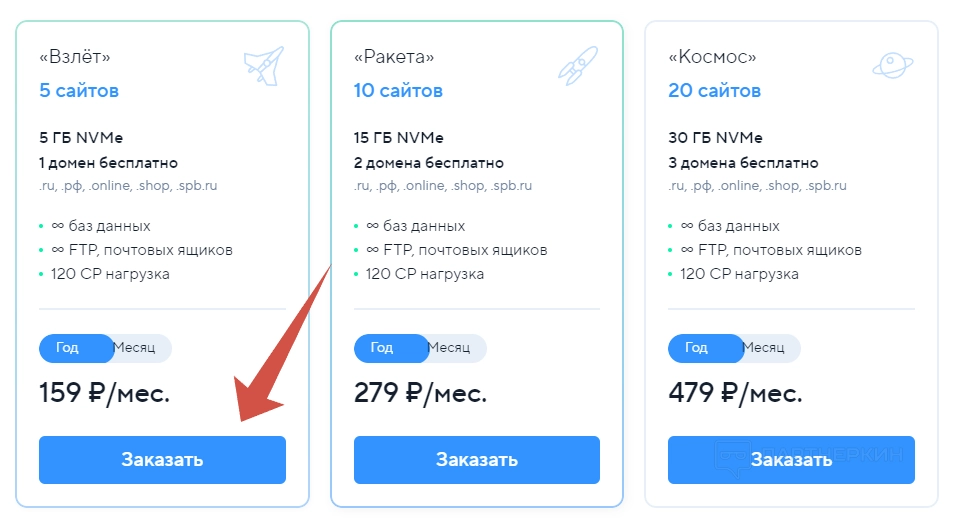Click the «Космос» plan title
The image size is (954, 531).
[x=712, y=57]
